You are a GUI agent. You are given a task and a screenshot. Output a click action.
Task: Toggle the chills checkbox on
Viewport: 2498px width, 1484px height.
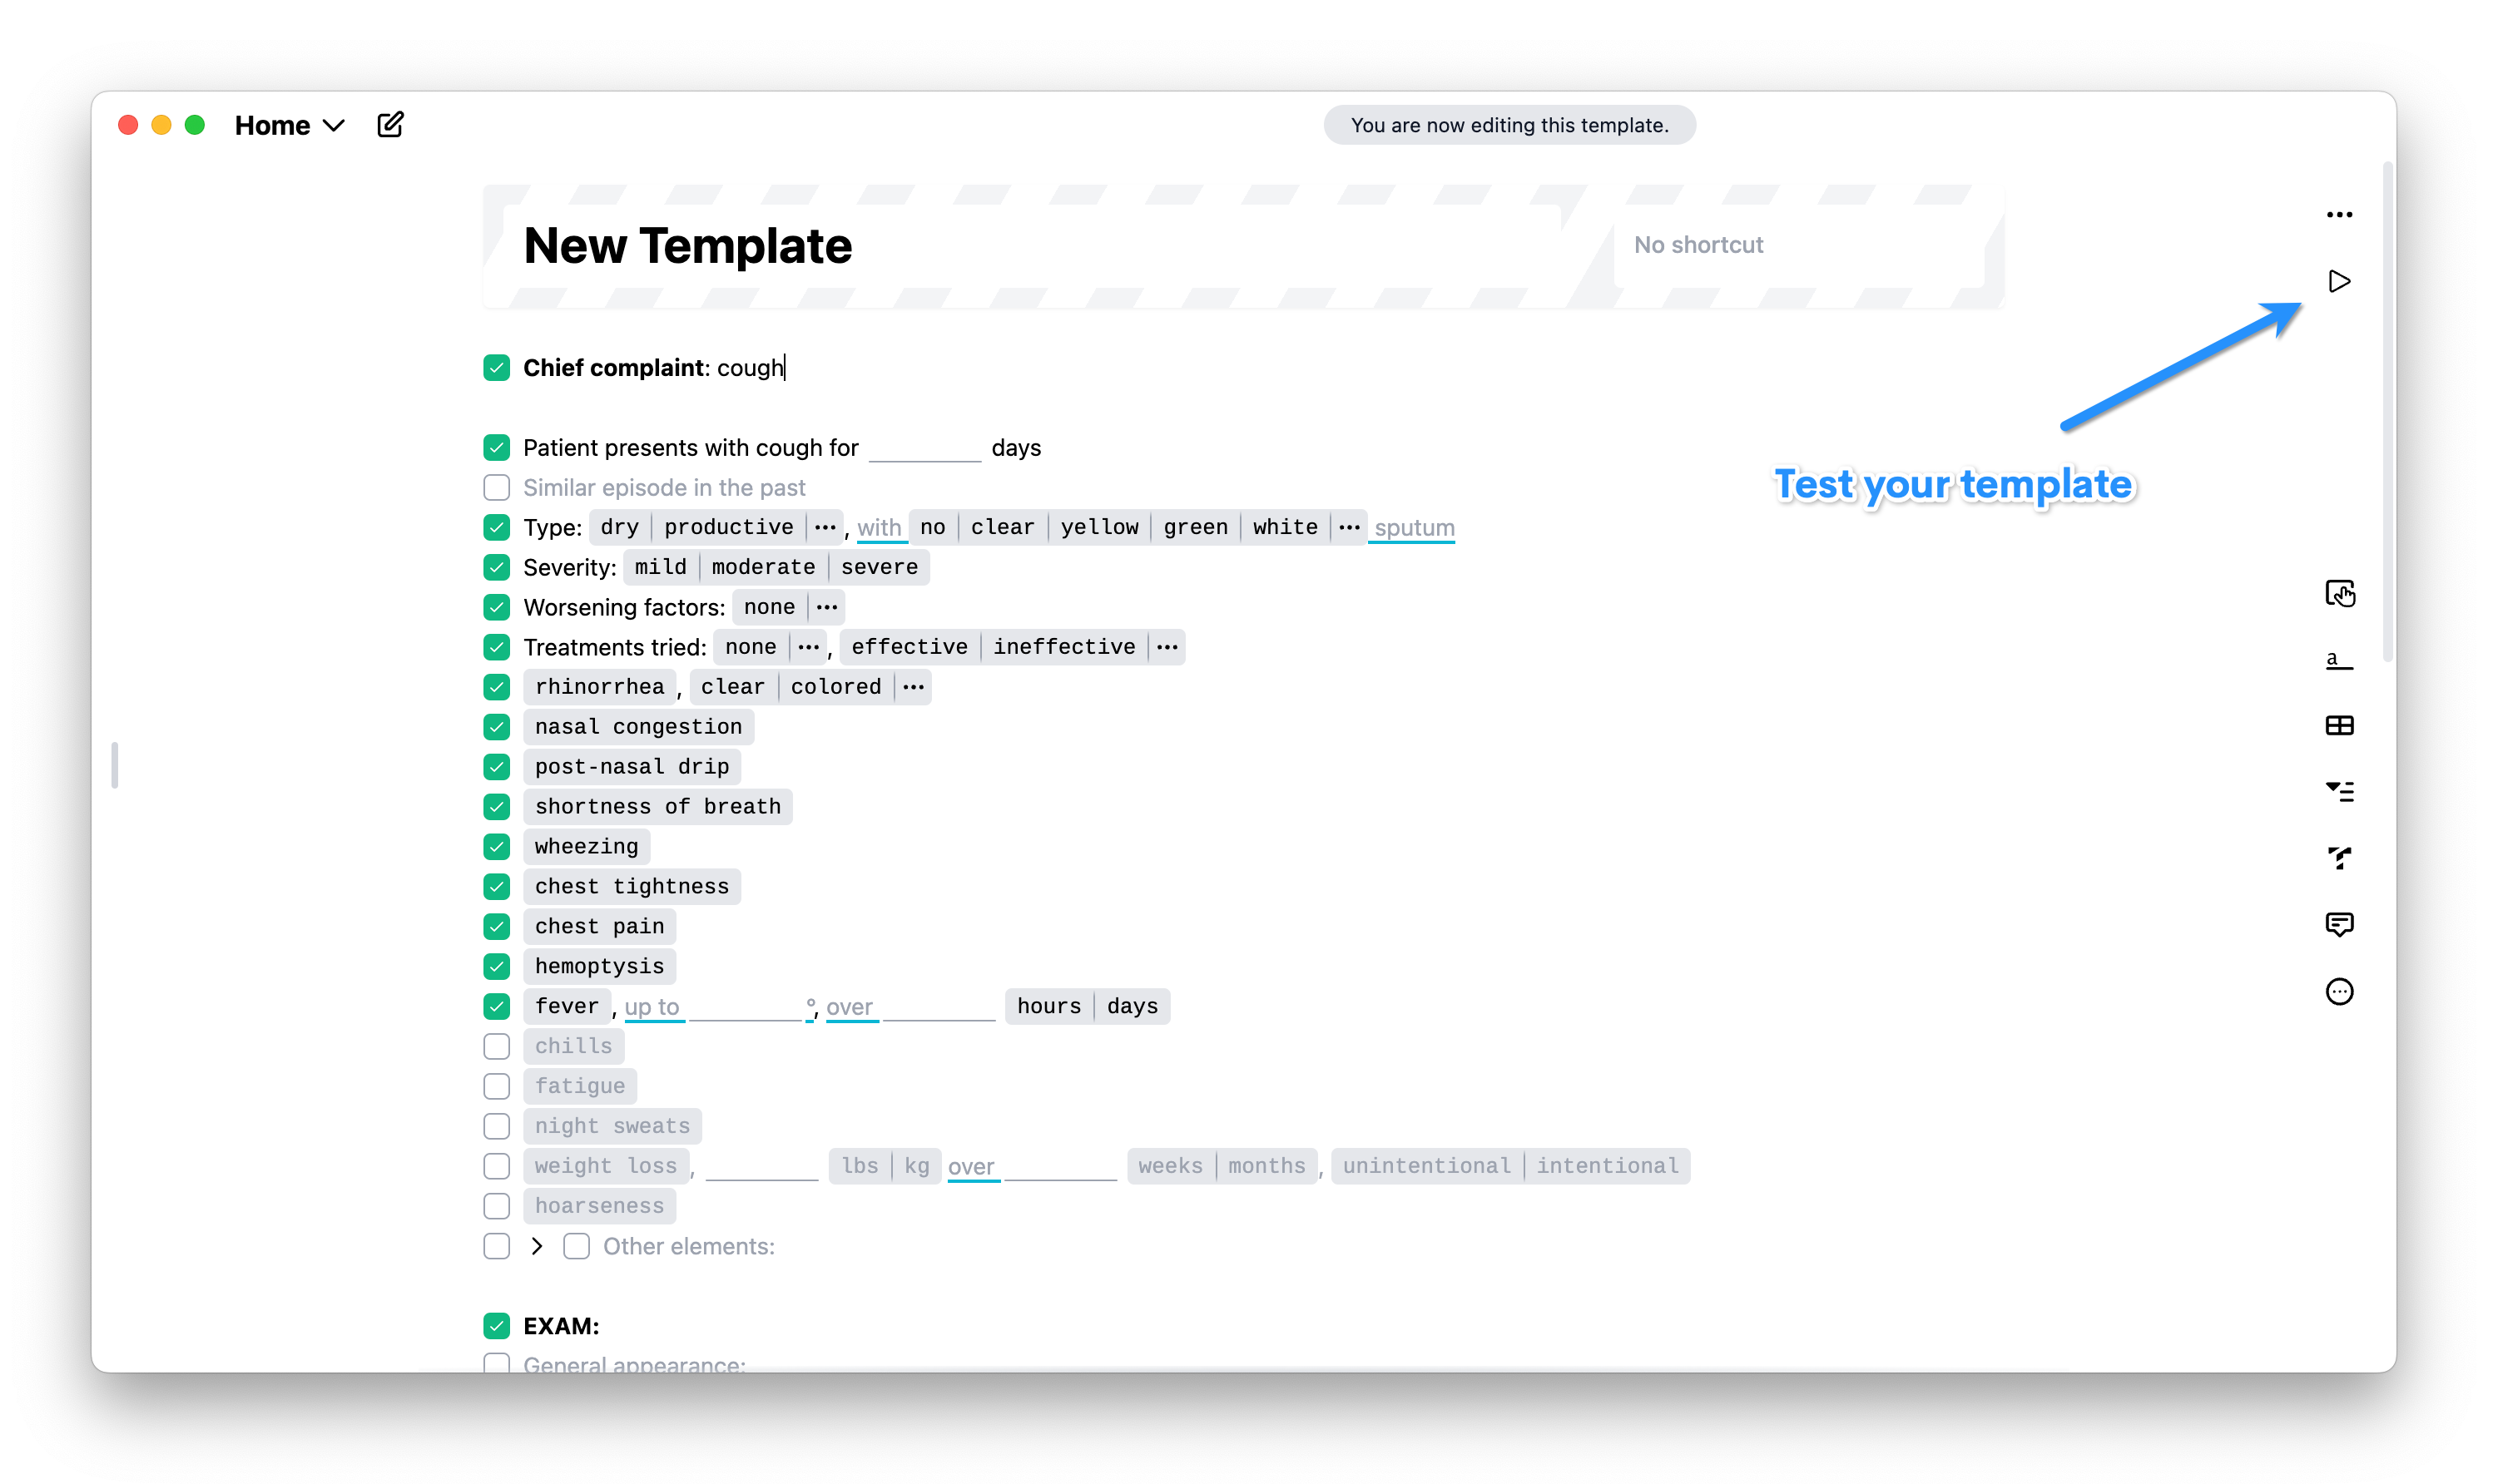497,1044
